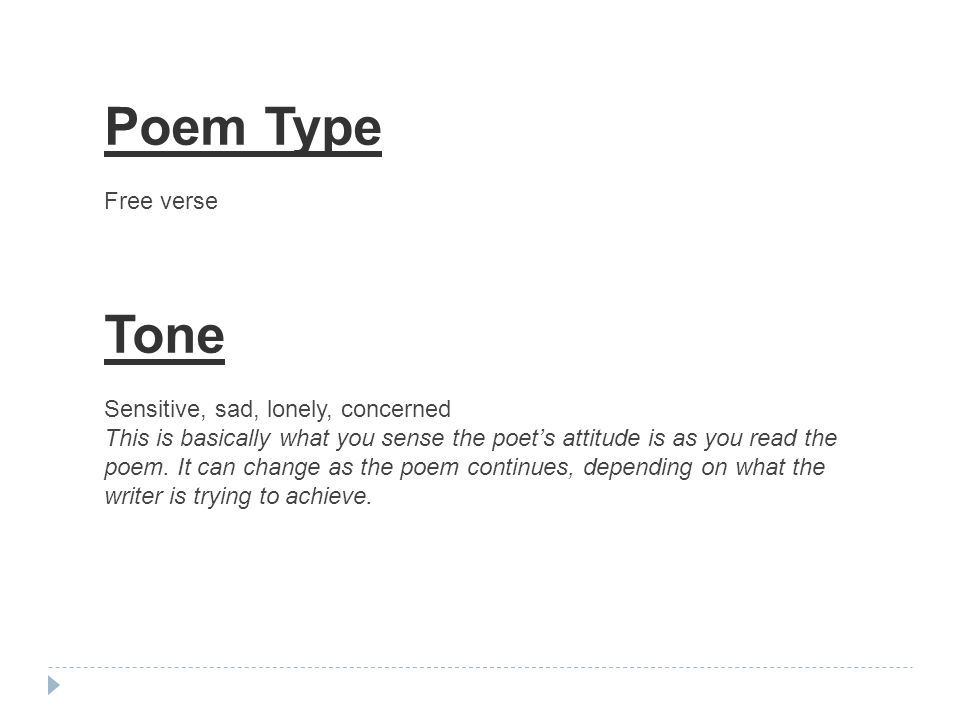Viewport: 960px width, 720px height.
Task: Click the 'Free verse' text line
Action: pyautogui.click(x=161, y=201)
